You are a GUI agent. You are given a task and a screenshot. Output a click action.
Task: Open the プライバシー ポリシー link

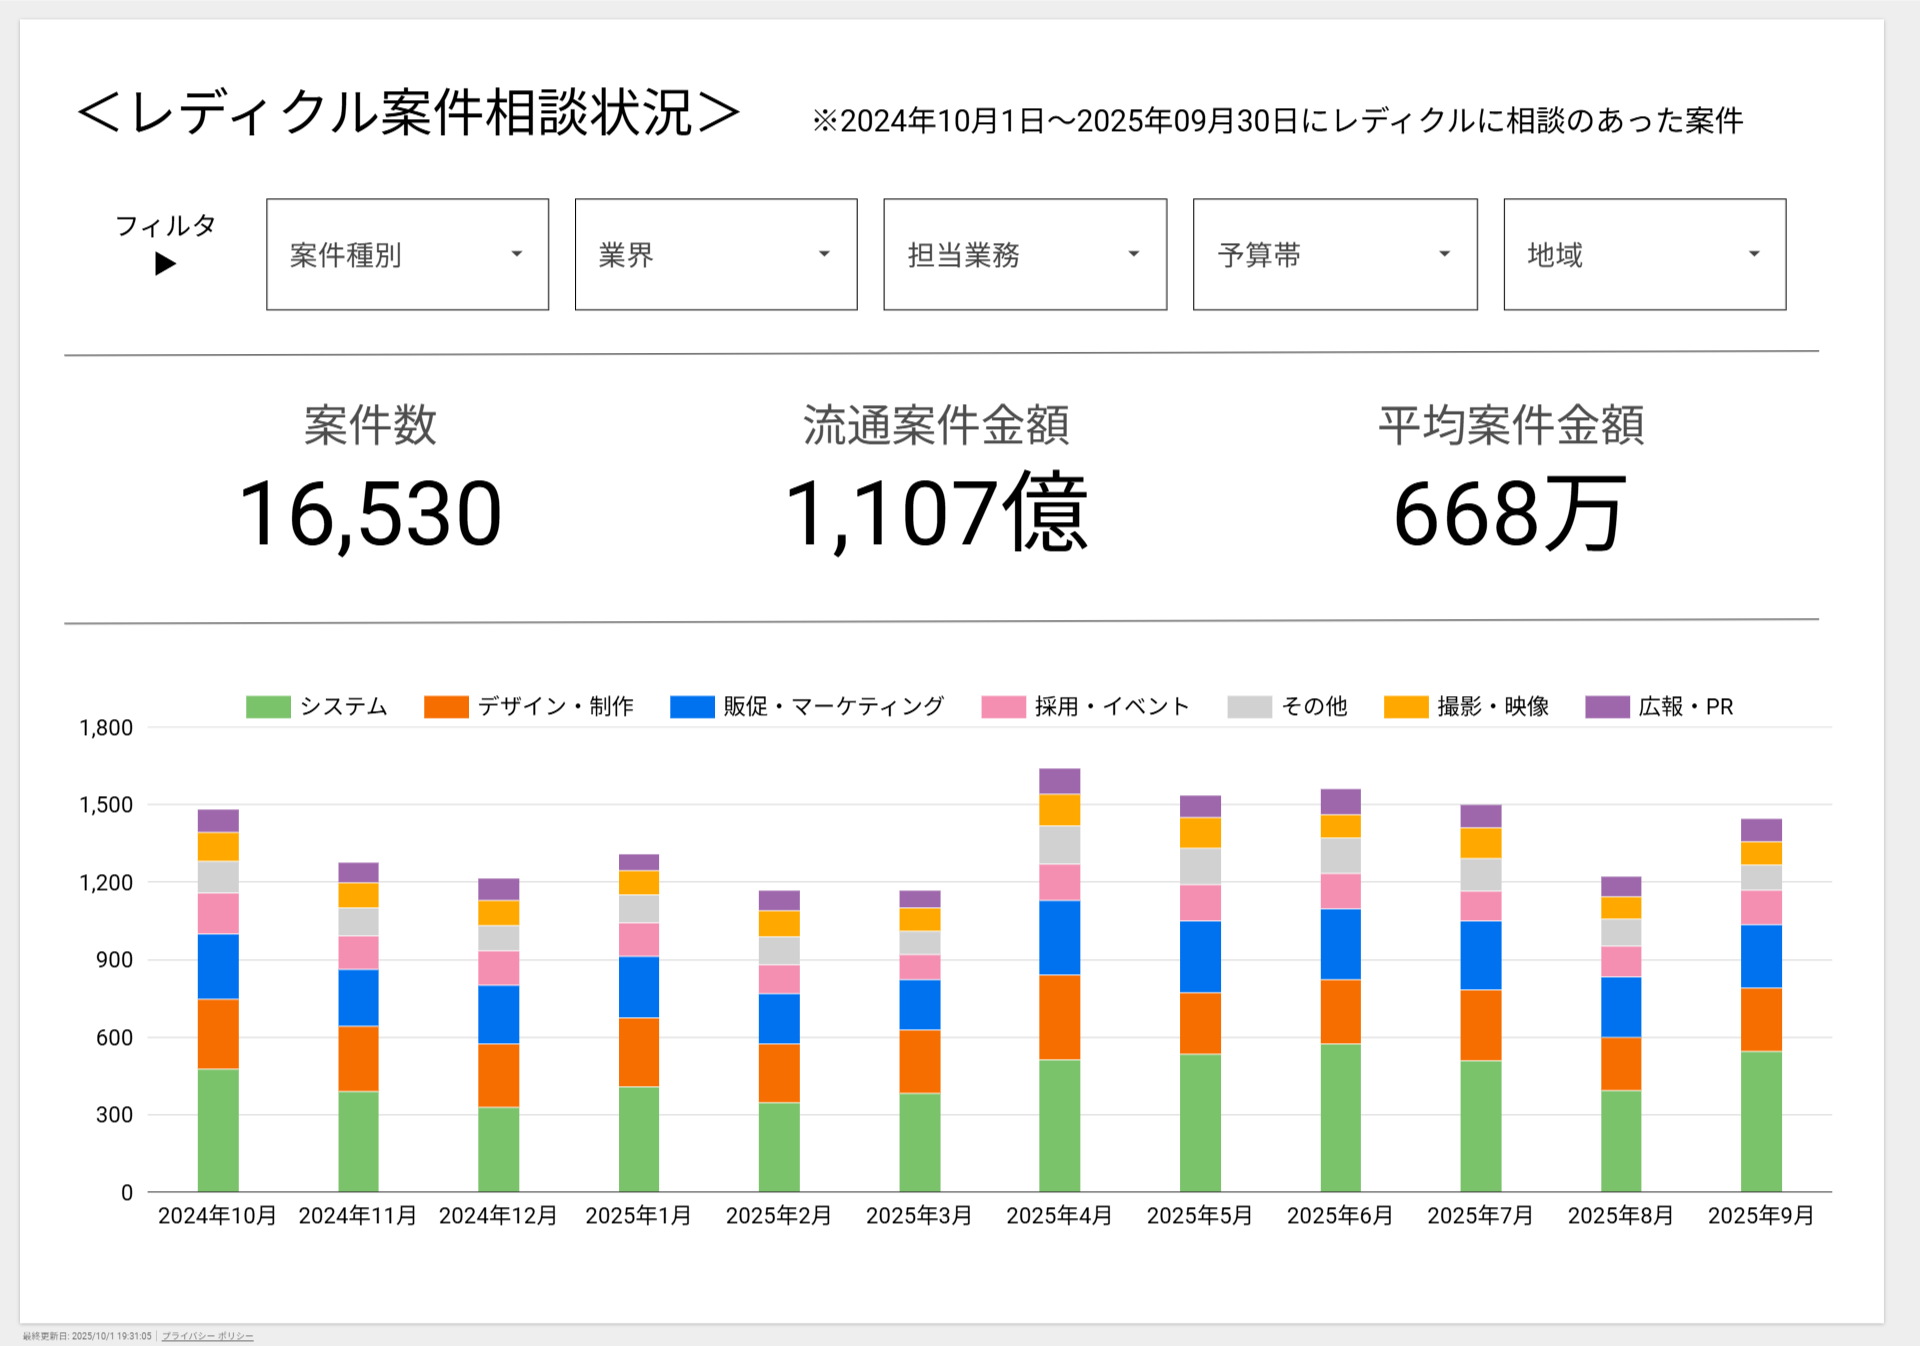tap(208, 1336)
